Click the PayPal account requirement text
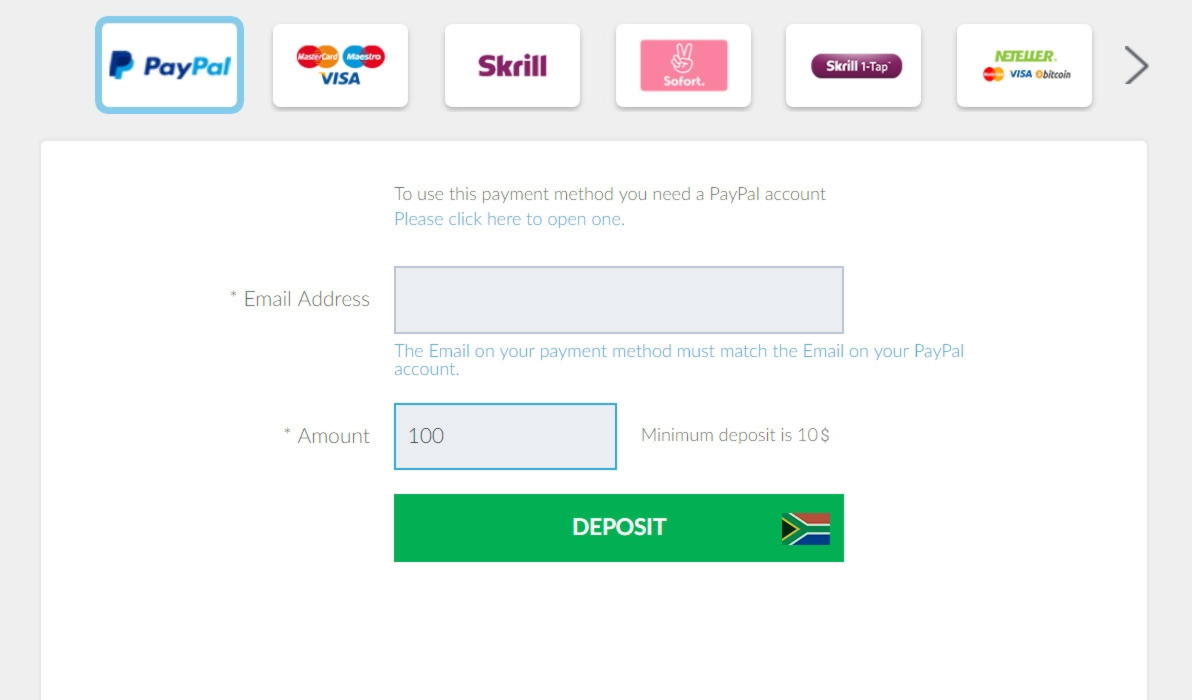Image resolution: width=1192 pixels, height=700 pixels. click(x=610, y=194)
